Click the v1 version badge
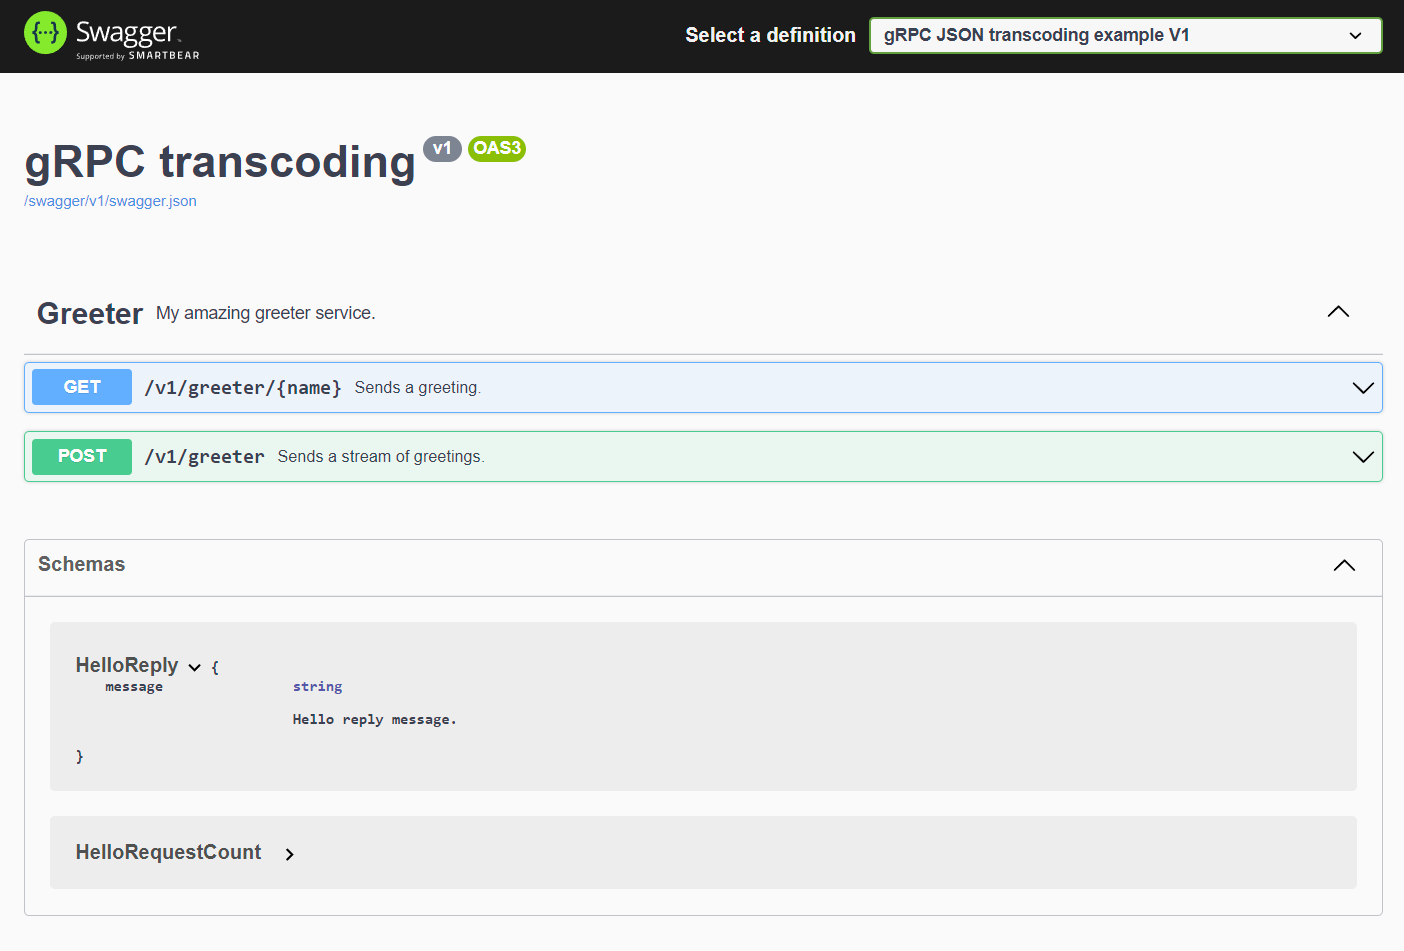The height and width of the screenshot is (951, 1404). click(442, 148)
